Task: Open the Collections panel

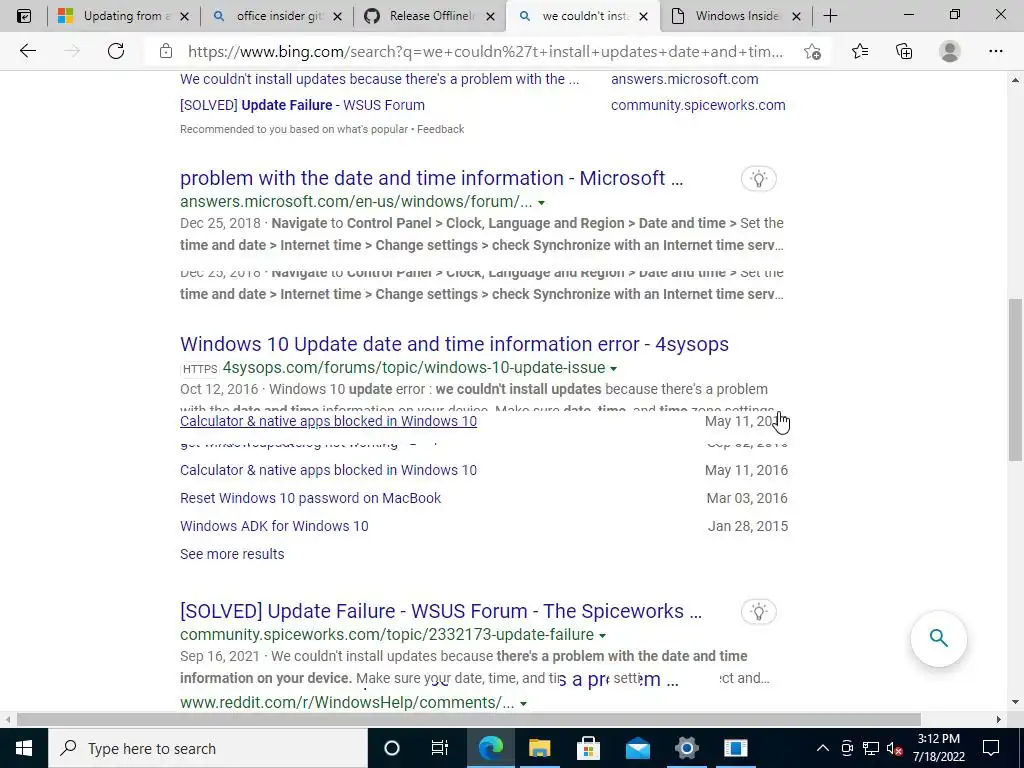Action: coord(904,51)
